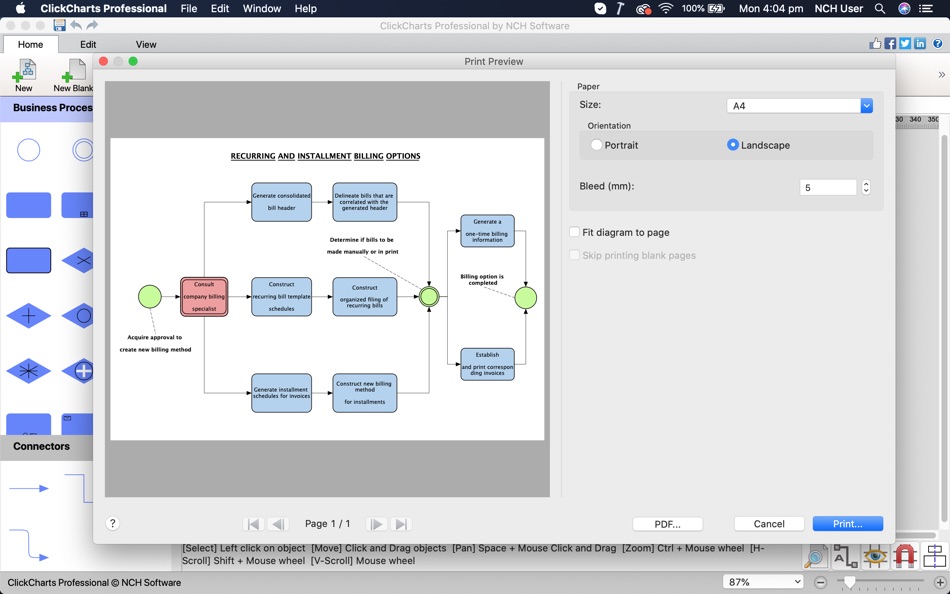
Task: Open the 87% zoom level dropdown
Action: pos(764,582)
